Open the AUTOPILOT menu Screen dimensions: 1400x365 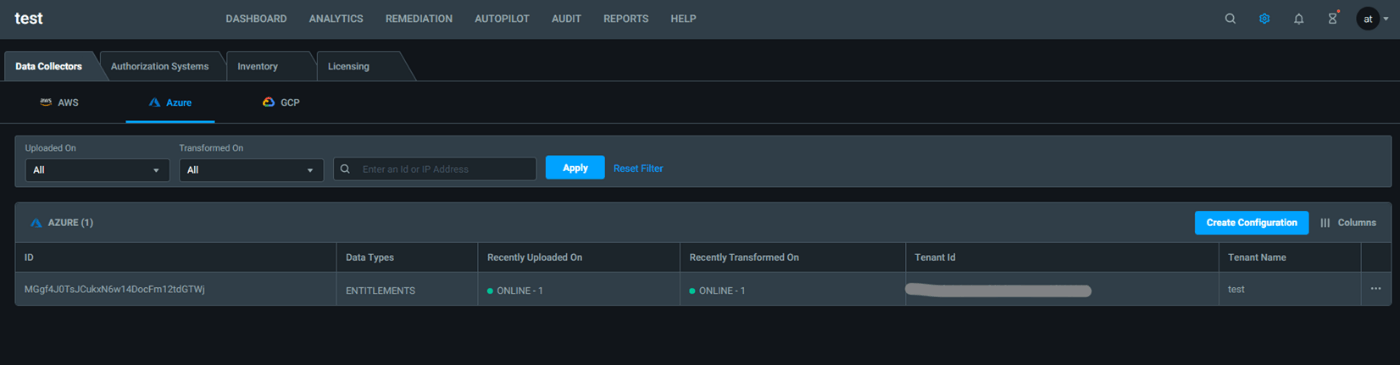click(502, 19)
